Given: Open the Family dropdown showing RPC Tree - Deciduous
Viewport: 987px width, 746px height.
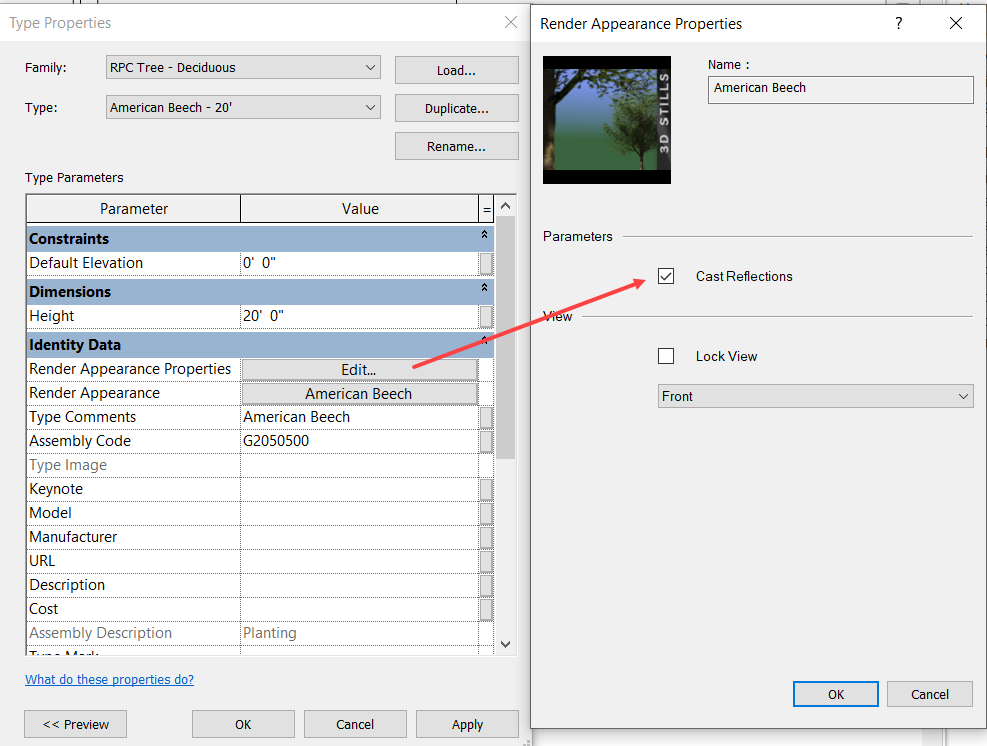Looking at the screenshot, I should pos(243,67).
